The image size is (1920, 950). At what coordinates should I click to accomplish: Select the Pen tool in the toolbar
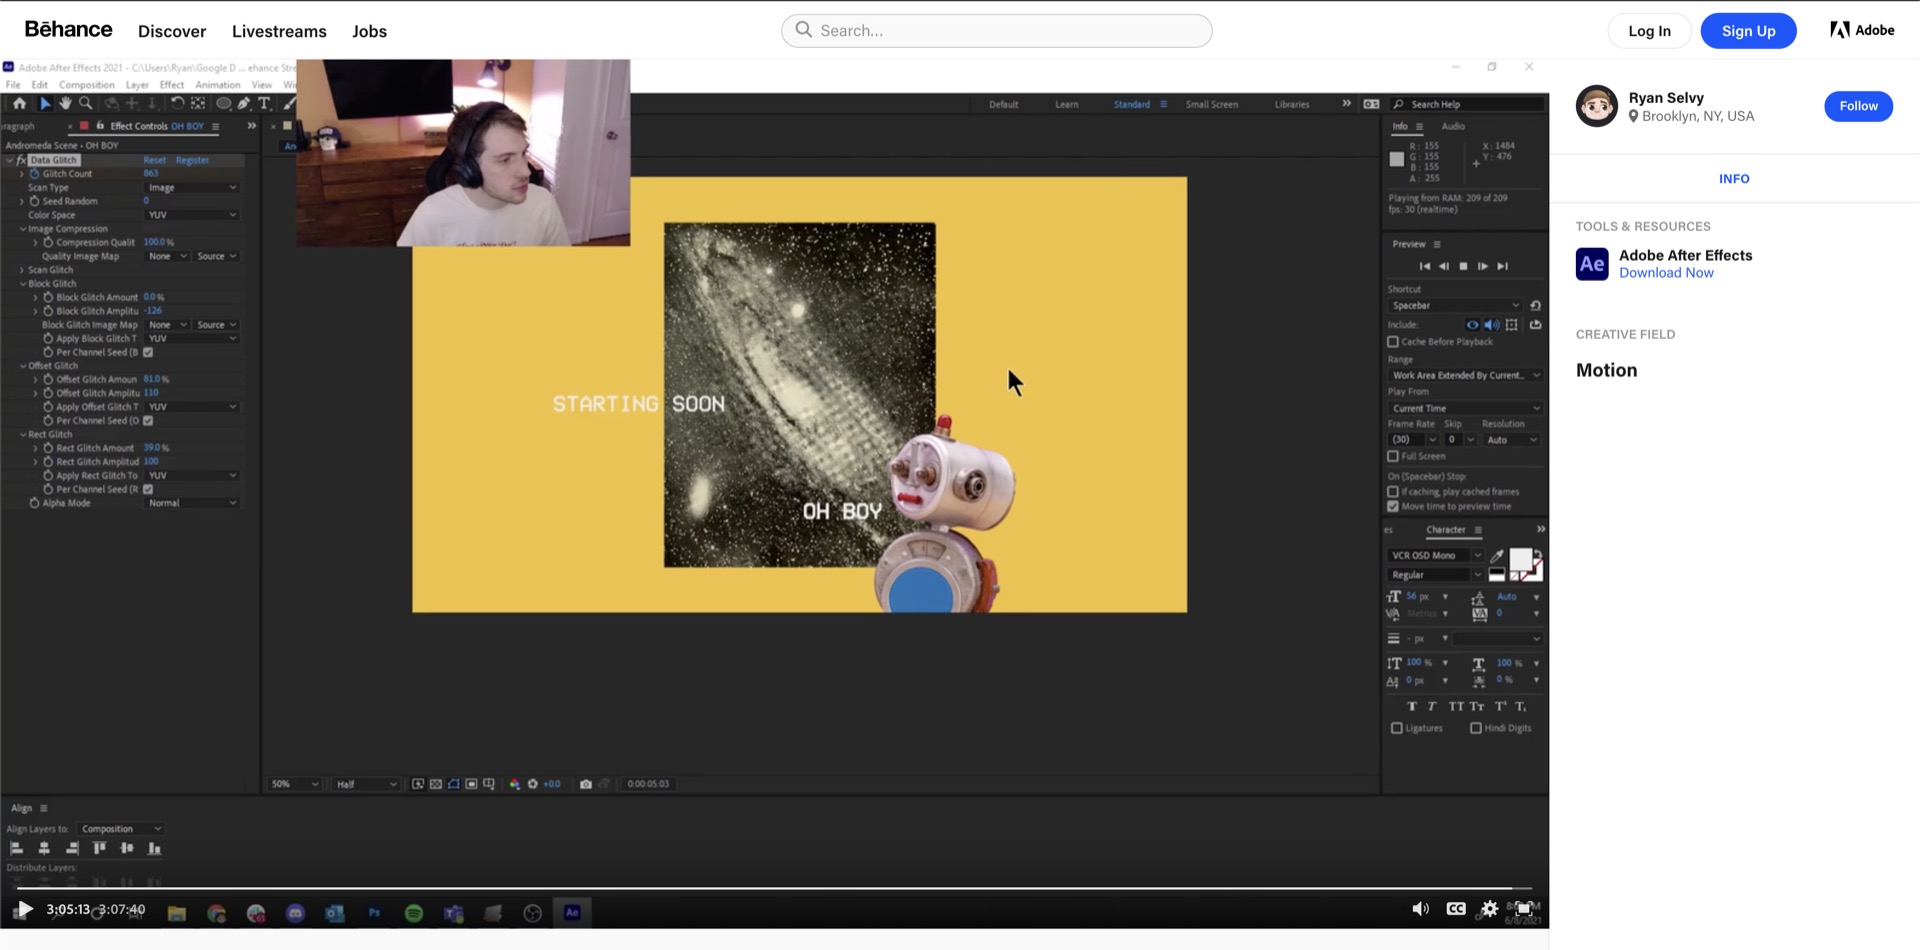244,104
